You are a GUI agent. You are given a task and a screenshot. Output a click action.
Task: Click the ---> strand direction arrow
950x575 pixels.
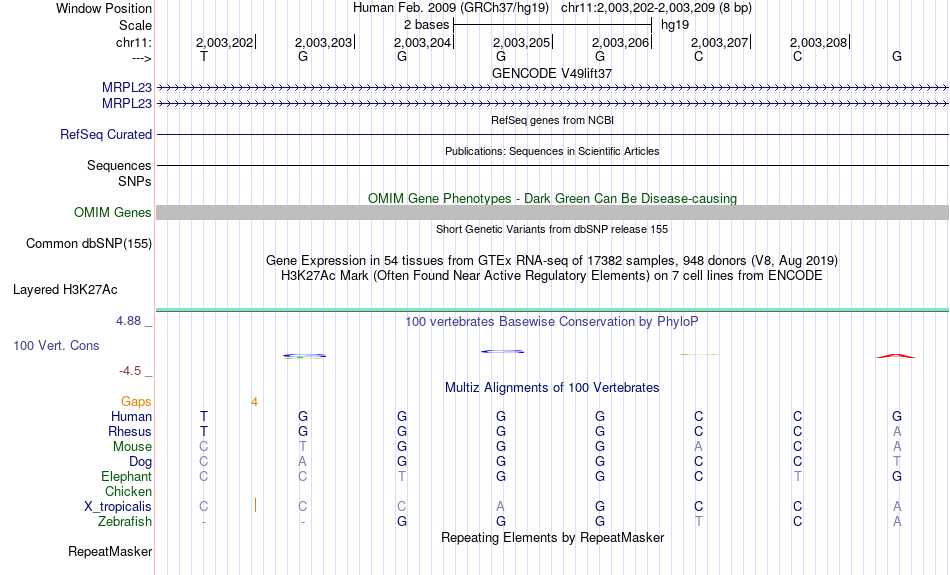point(141,58)
